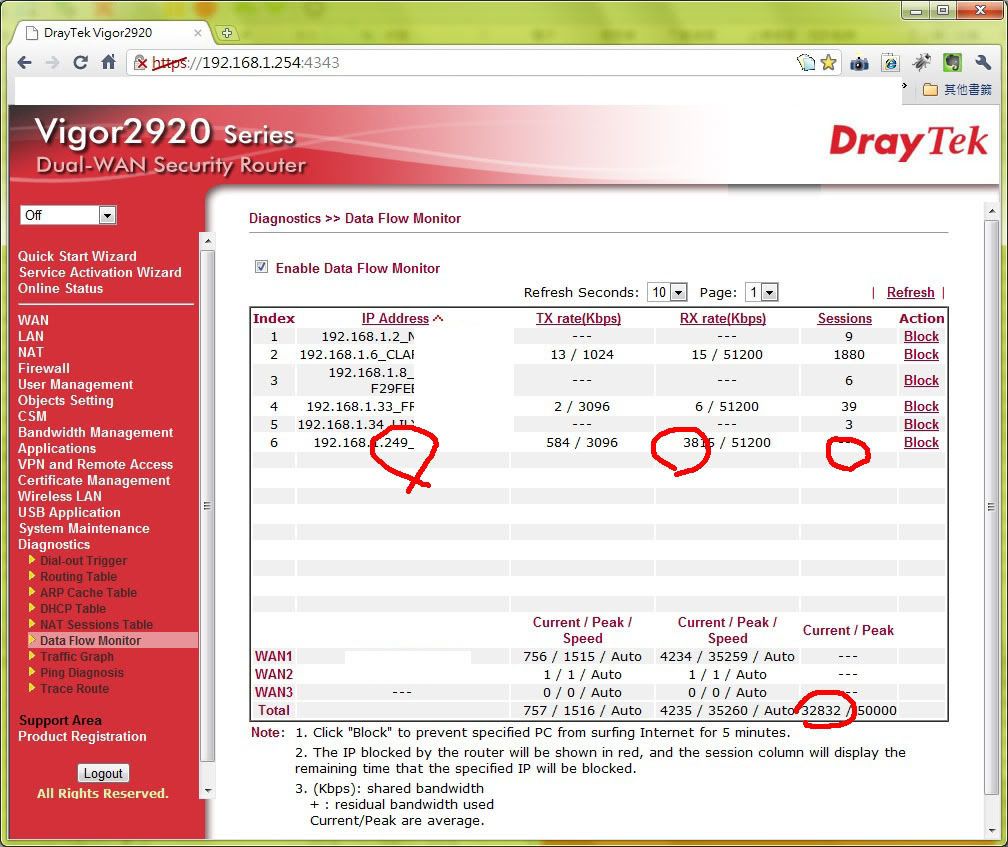Open Online Status page
The image size is (1008, 847).
coord(60,288)
